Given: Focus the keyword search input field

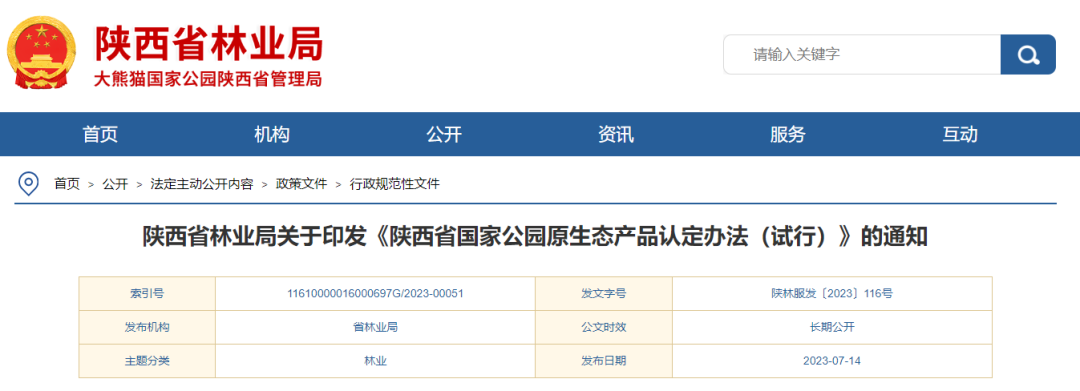Looking at the screenshot, I should [x=862, y=54].
